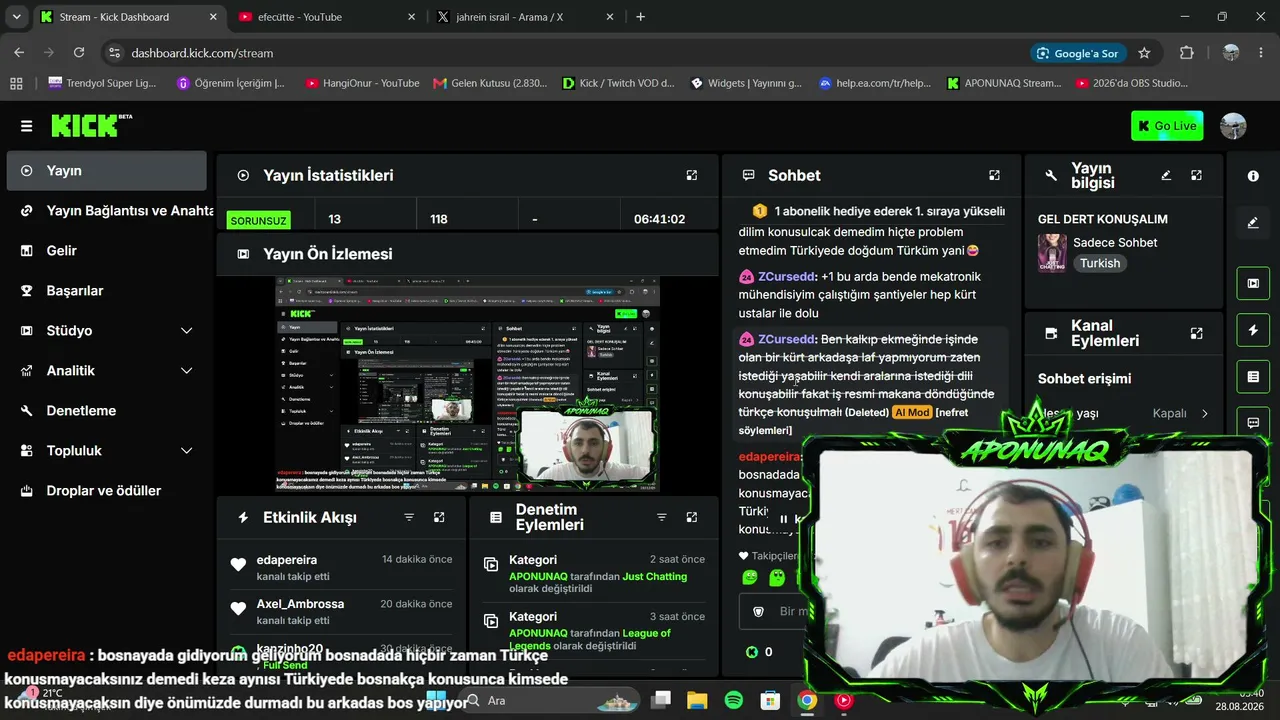Bookmark this page with star icon
This screenshot has height=720, width=1280.
pyautogui.click(x=1144, y=53)
